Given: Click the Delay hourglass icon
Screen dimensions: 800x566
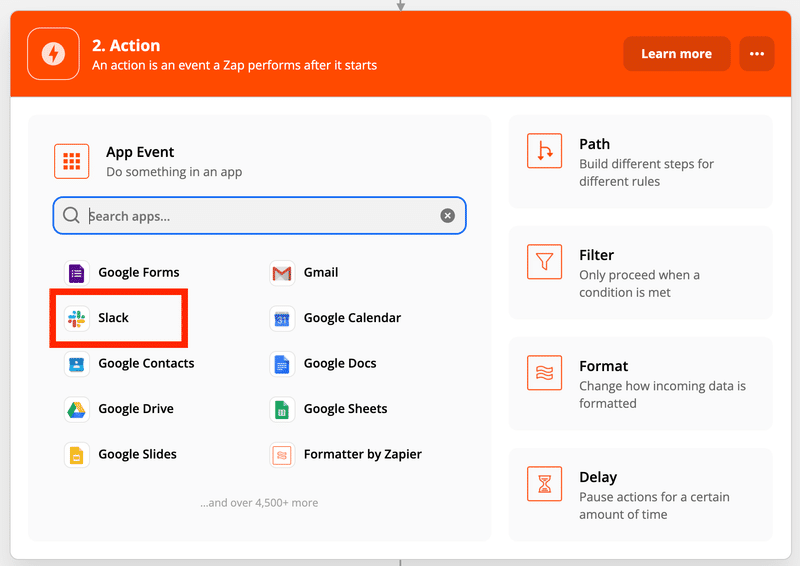Looking at the screenshot, I should tap(544, 483).
